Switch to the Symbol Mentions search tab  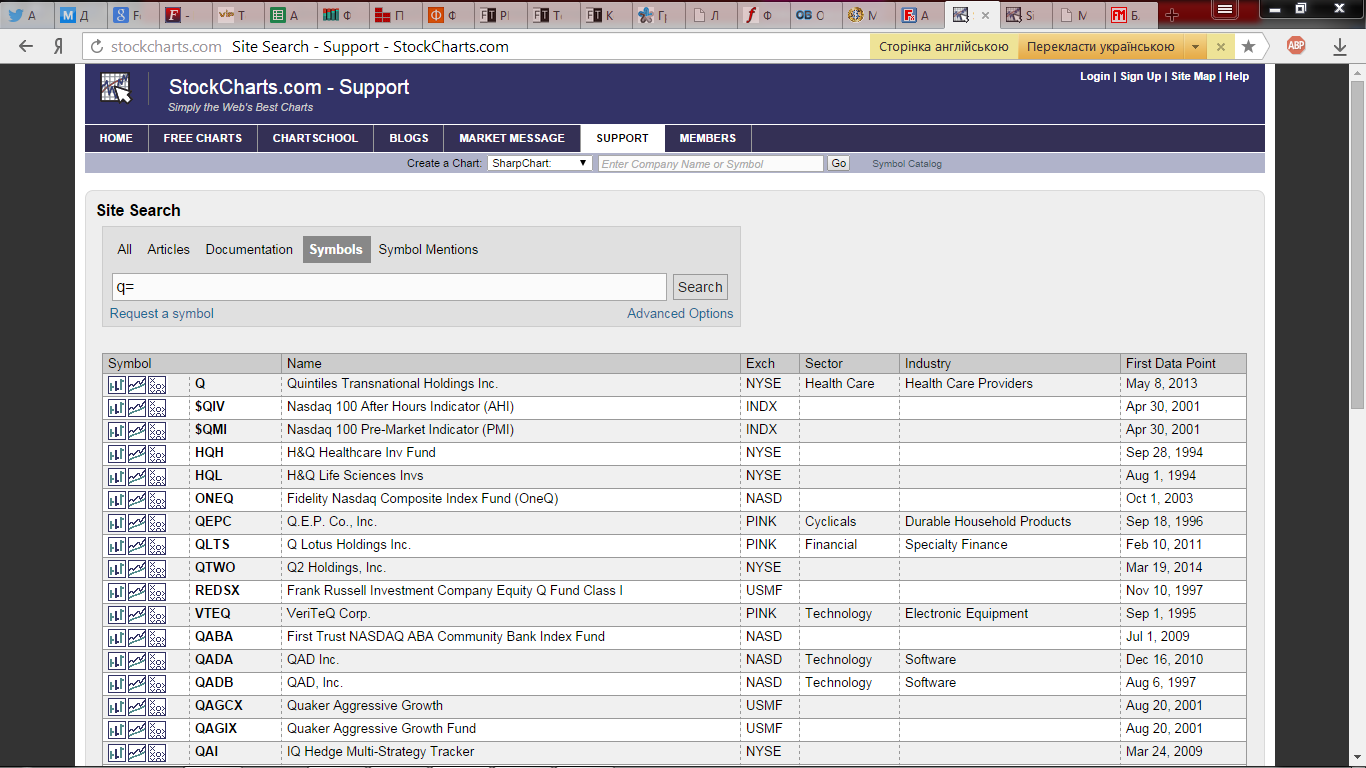point(428,249)
